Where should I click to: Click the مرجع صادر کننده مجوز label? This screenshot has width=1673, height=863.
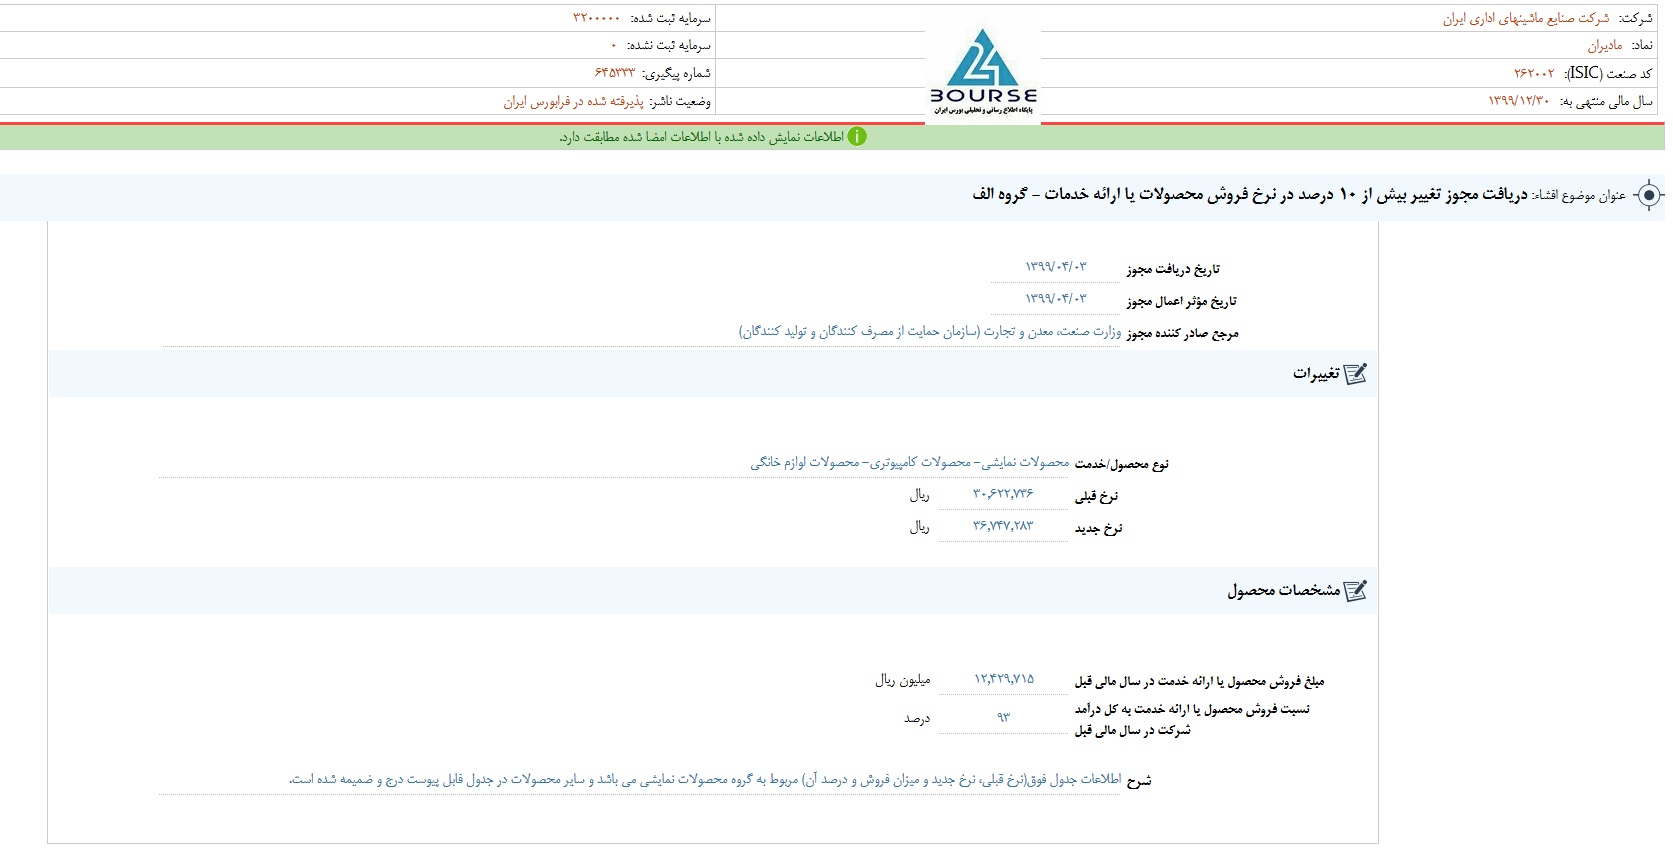[1182, 333]
